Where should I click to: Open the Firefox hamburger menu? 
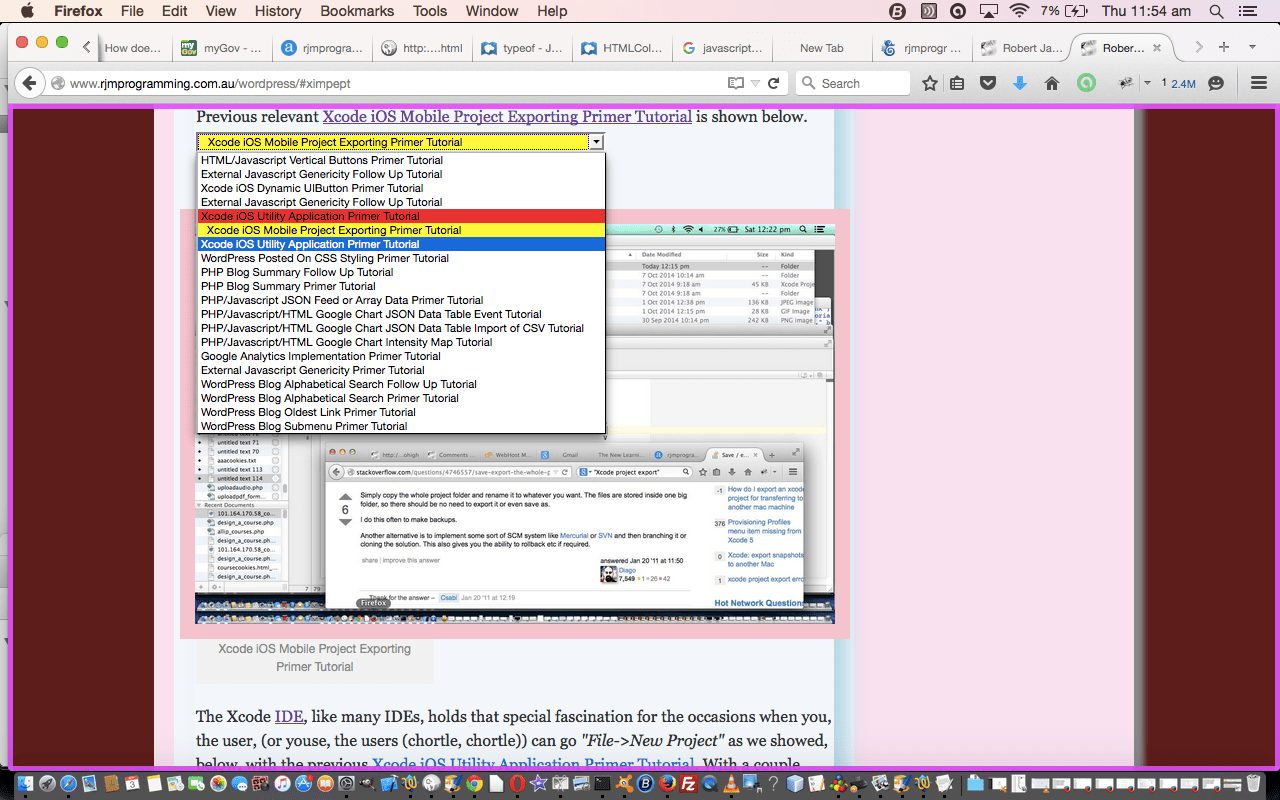pyautogui.click(x=1259, y=83)
